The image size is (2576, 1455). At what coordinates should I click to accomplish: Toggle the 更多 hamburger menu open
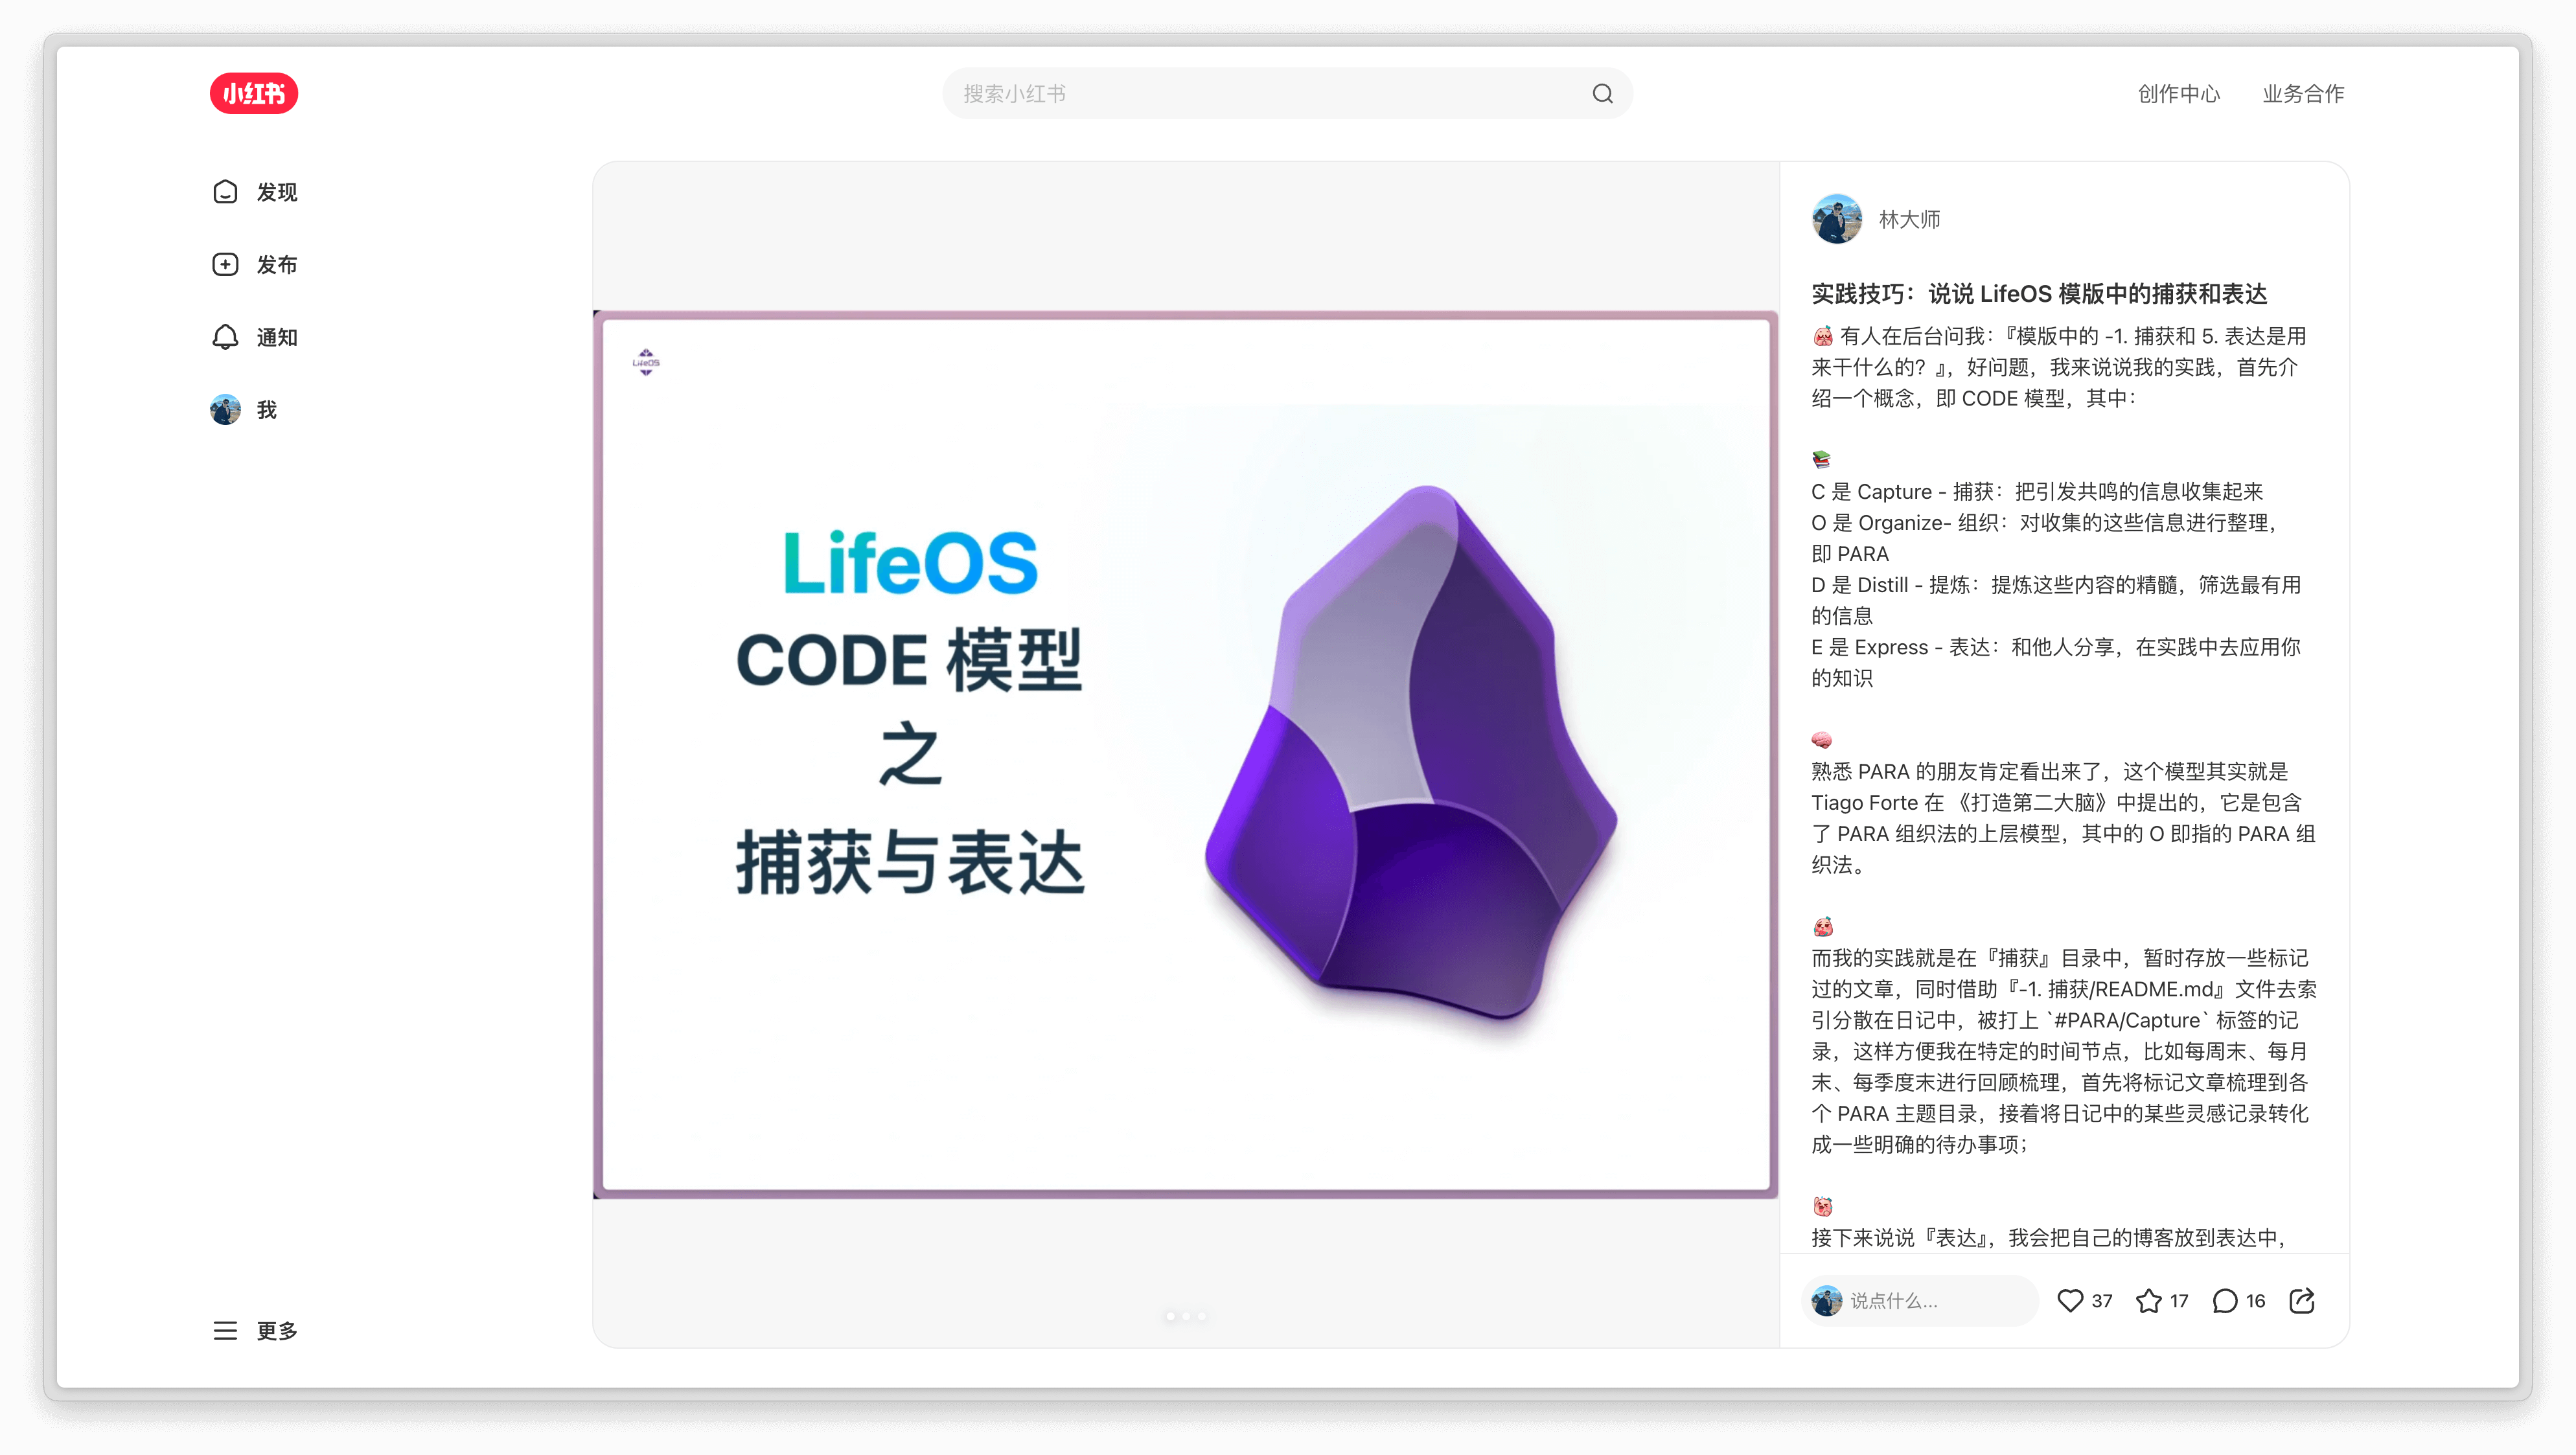click(225, 1331)
